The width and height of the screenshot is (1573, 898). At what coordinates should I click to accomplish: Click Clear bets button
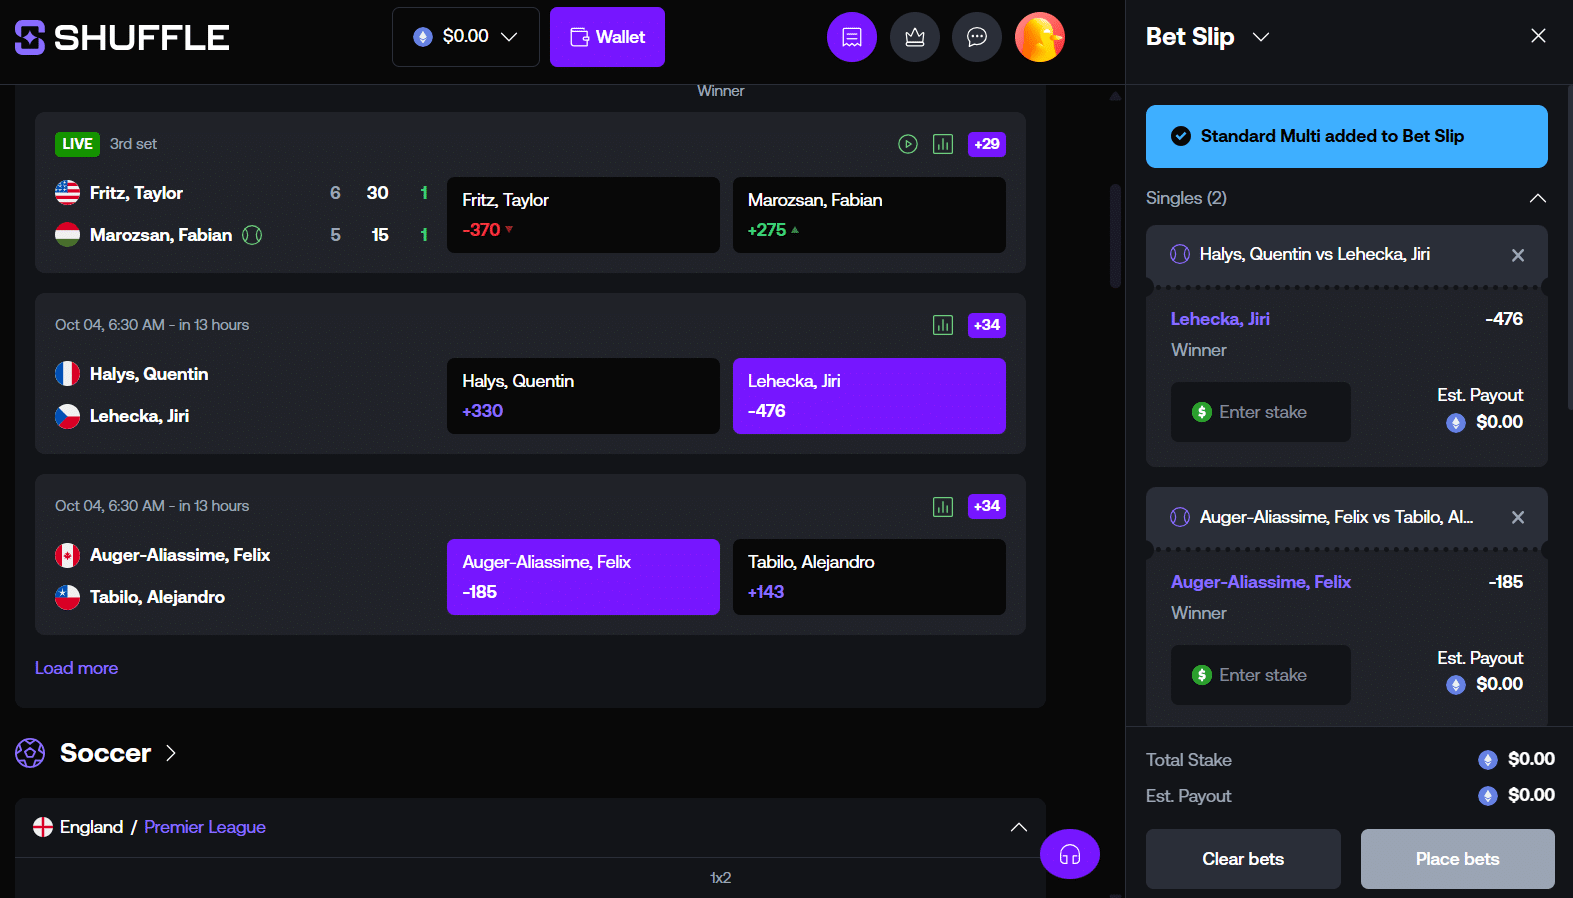[1243, 859]
